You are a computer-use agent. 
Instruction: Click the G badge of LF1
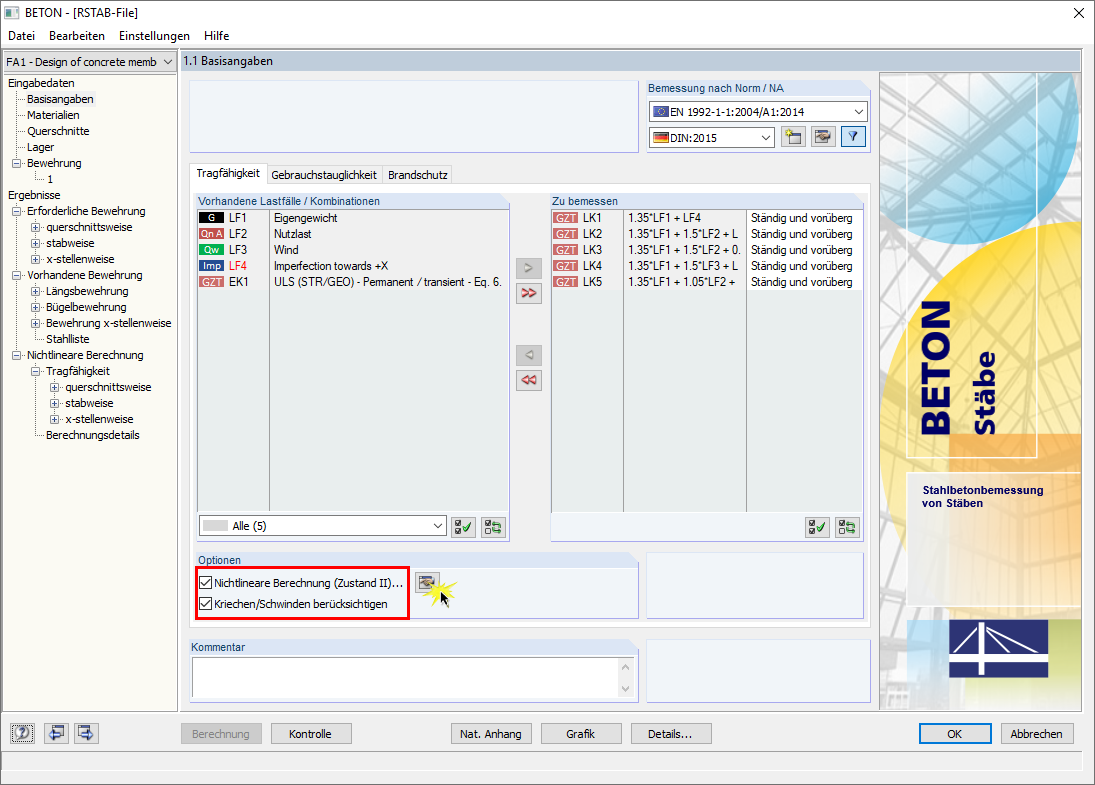point(212,218)
